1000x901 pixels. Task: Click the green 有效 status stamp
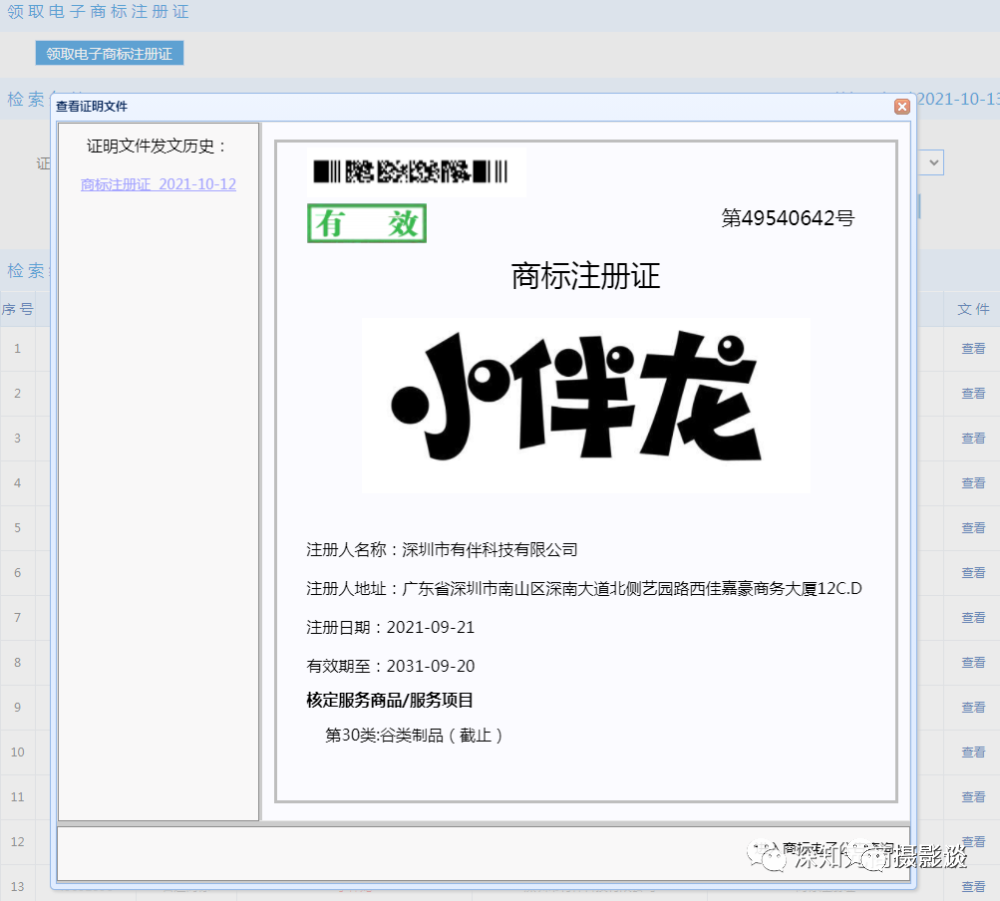[x=367, y=223]
